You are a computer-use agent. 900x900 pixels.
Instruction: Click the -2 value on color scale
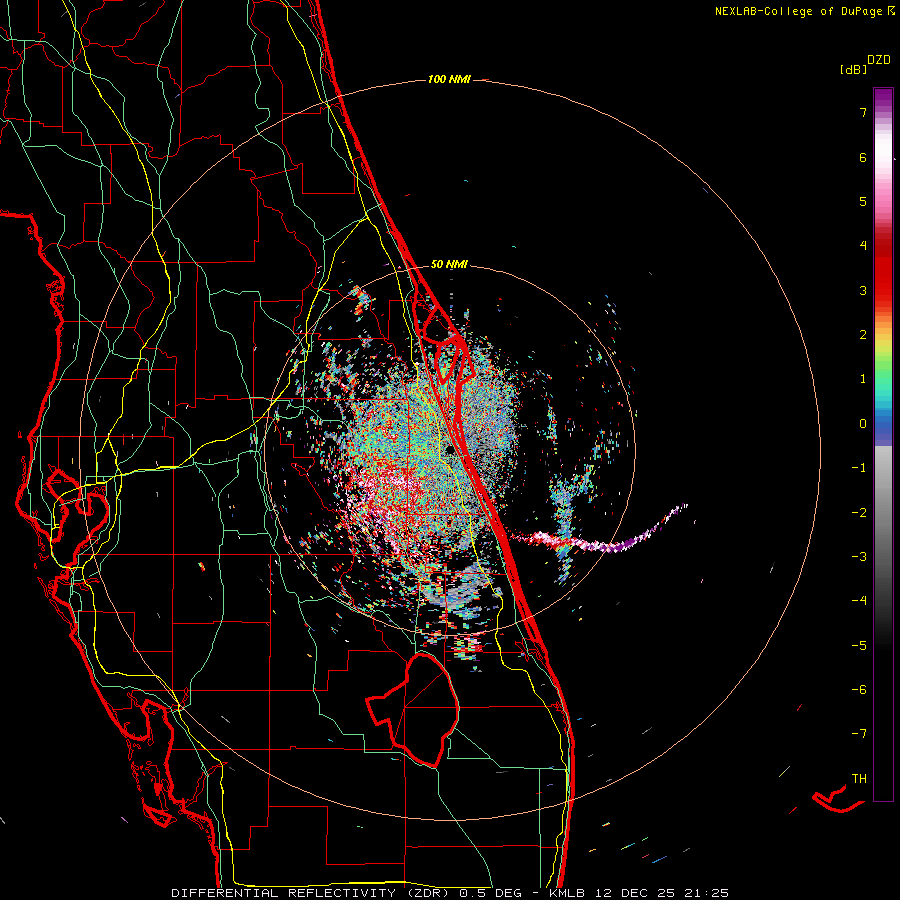point(859,513)
